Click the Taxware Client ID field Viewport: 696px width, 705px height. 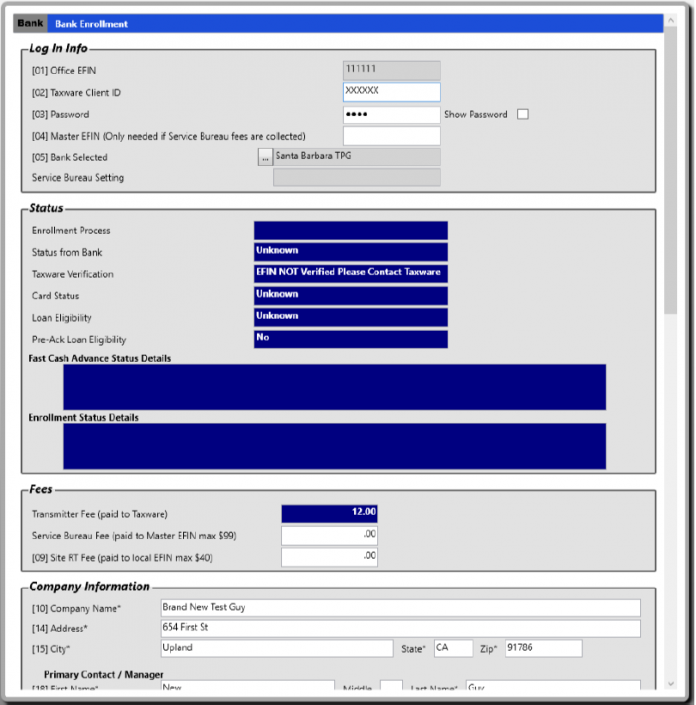pyautogui.click(x=391, y=92)
